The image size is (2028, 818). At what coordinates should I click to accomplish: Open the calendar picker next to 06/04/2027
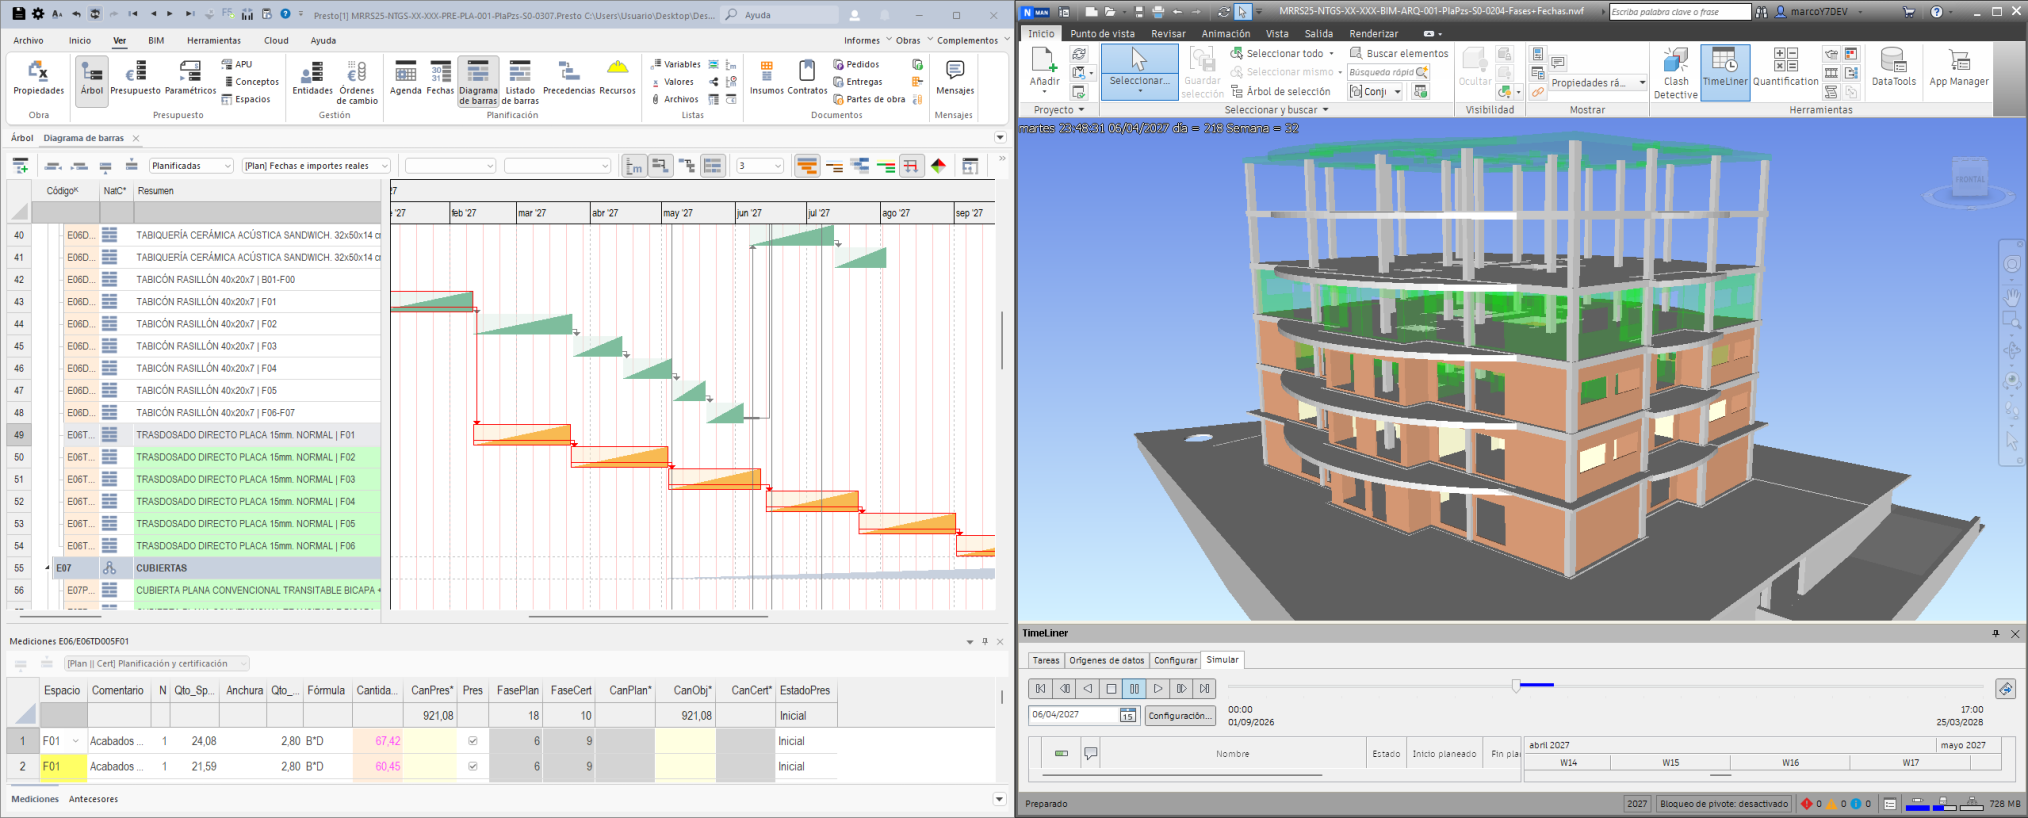click(x=1127, y=715)
